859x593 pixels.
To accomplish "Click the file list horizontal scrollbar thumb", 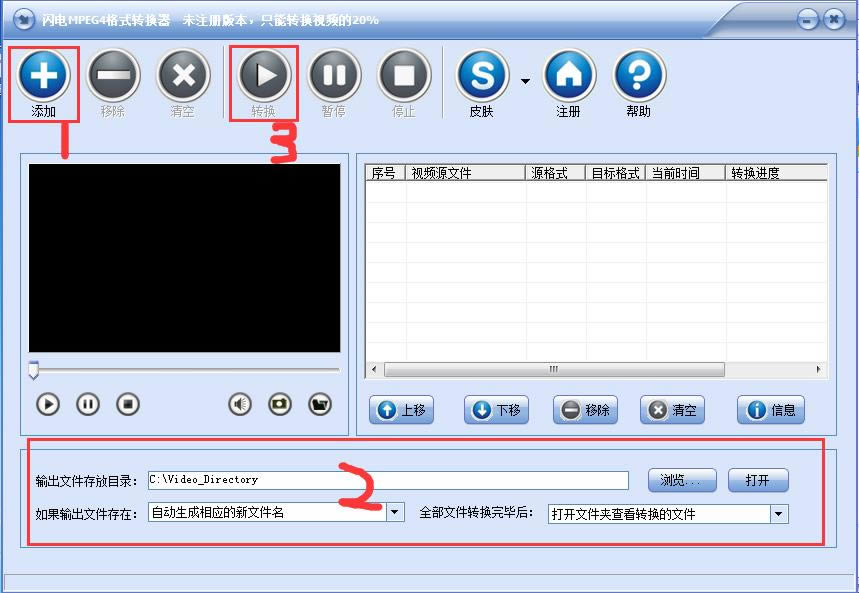I will [x=554, y=369].
